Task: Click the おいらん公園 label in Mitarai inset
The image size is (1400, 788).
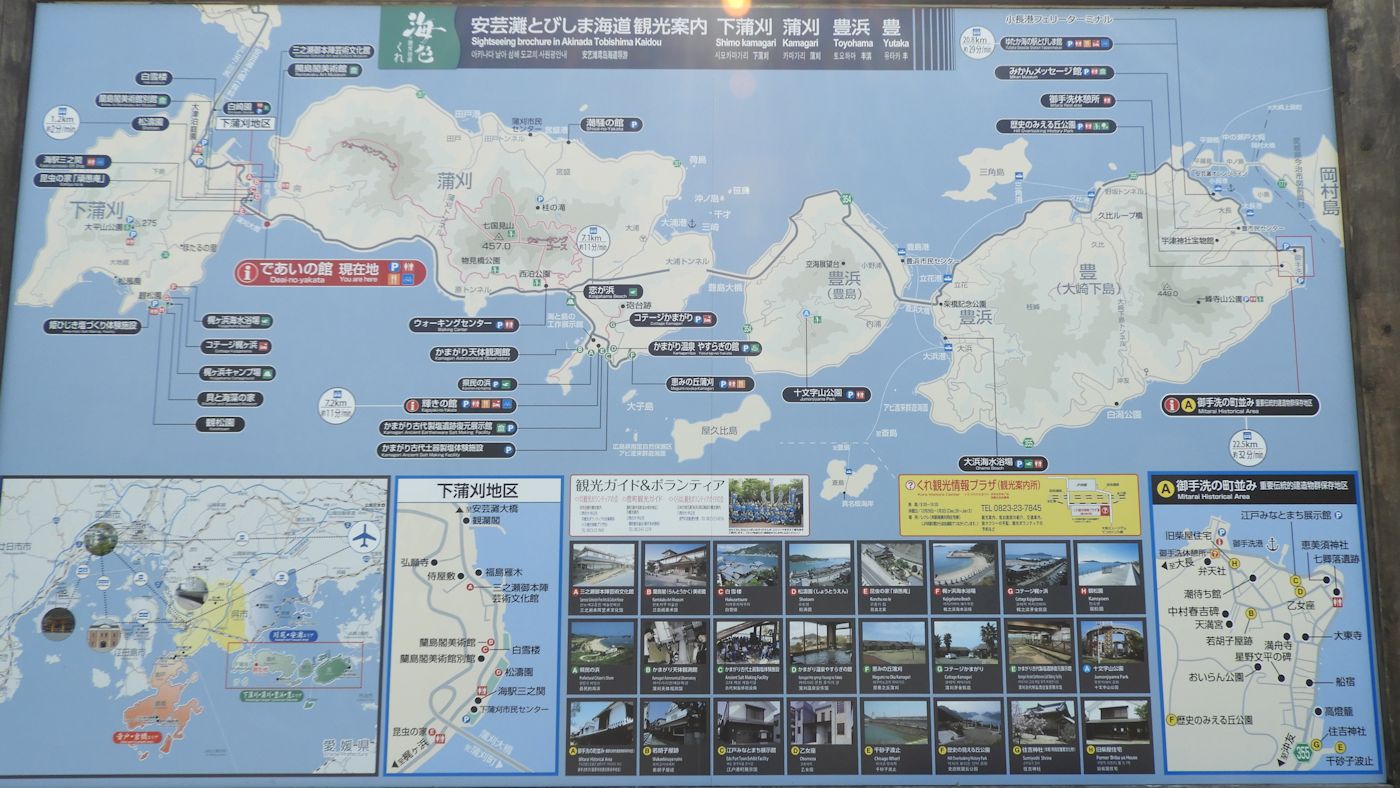Action: 1216,676
